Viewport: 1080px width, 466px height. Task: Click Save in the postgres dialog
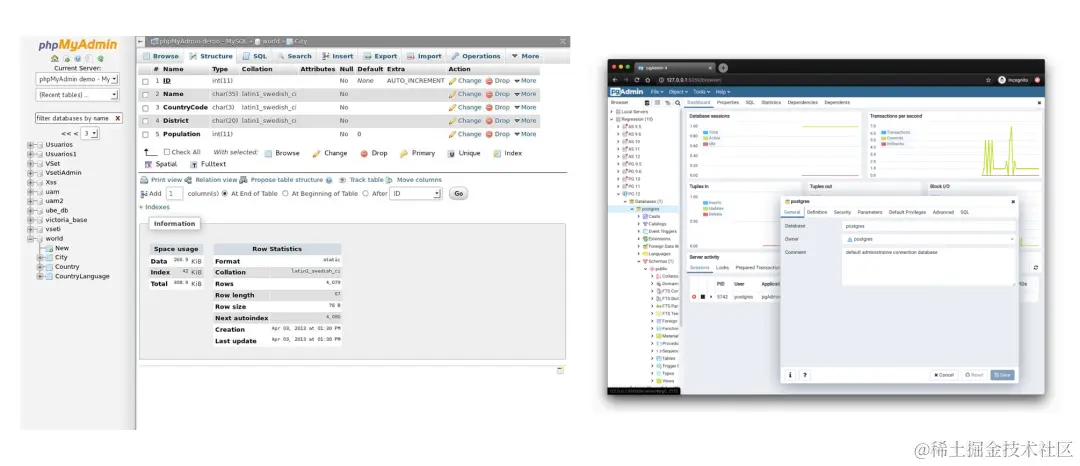[x=1002, y=375]
